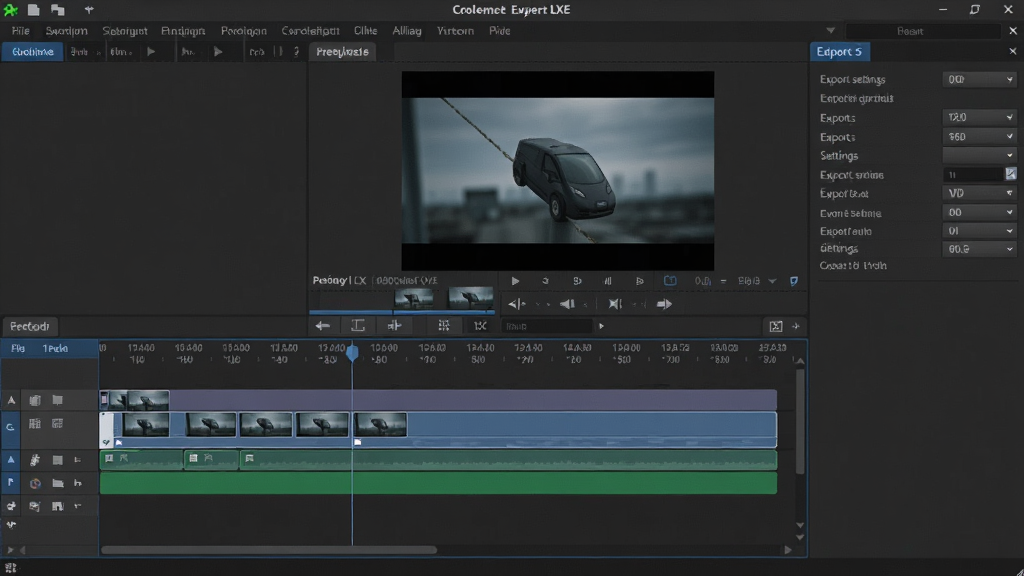
Task: Click the new document icon in title bar
Action: (x=33, y=10)
